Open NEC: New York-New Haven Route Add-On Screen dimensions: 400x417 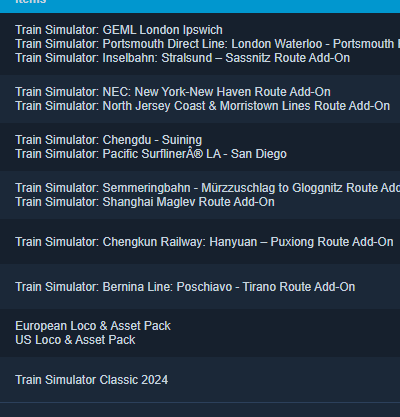point(173,92)
